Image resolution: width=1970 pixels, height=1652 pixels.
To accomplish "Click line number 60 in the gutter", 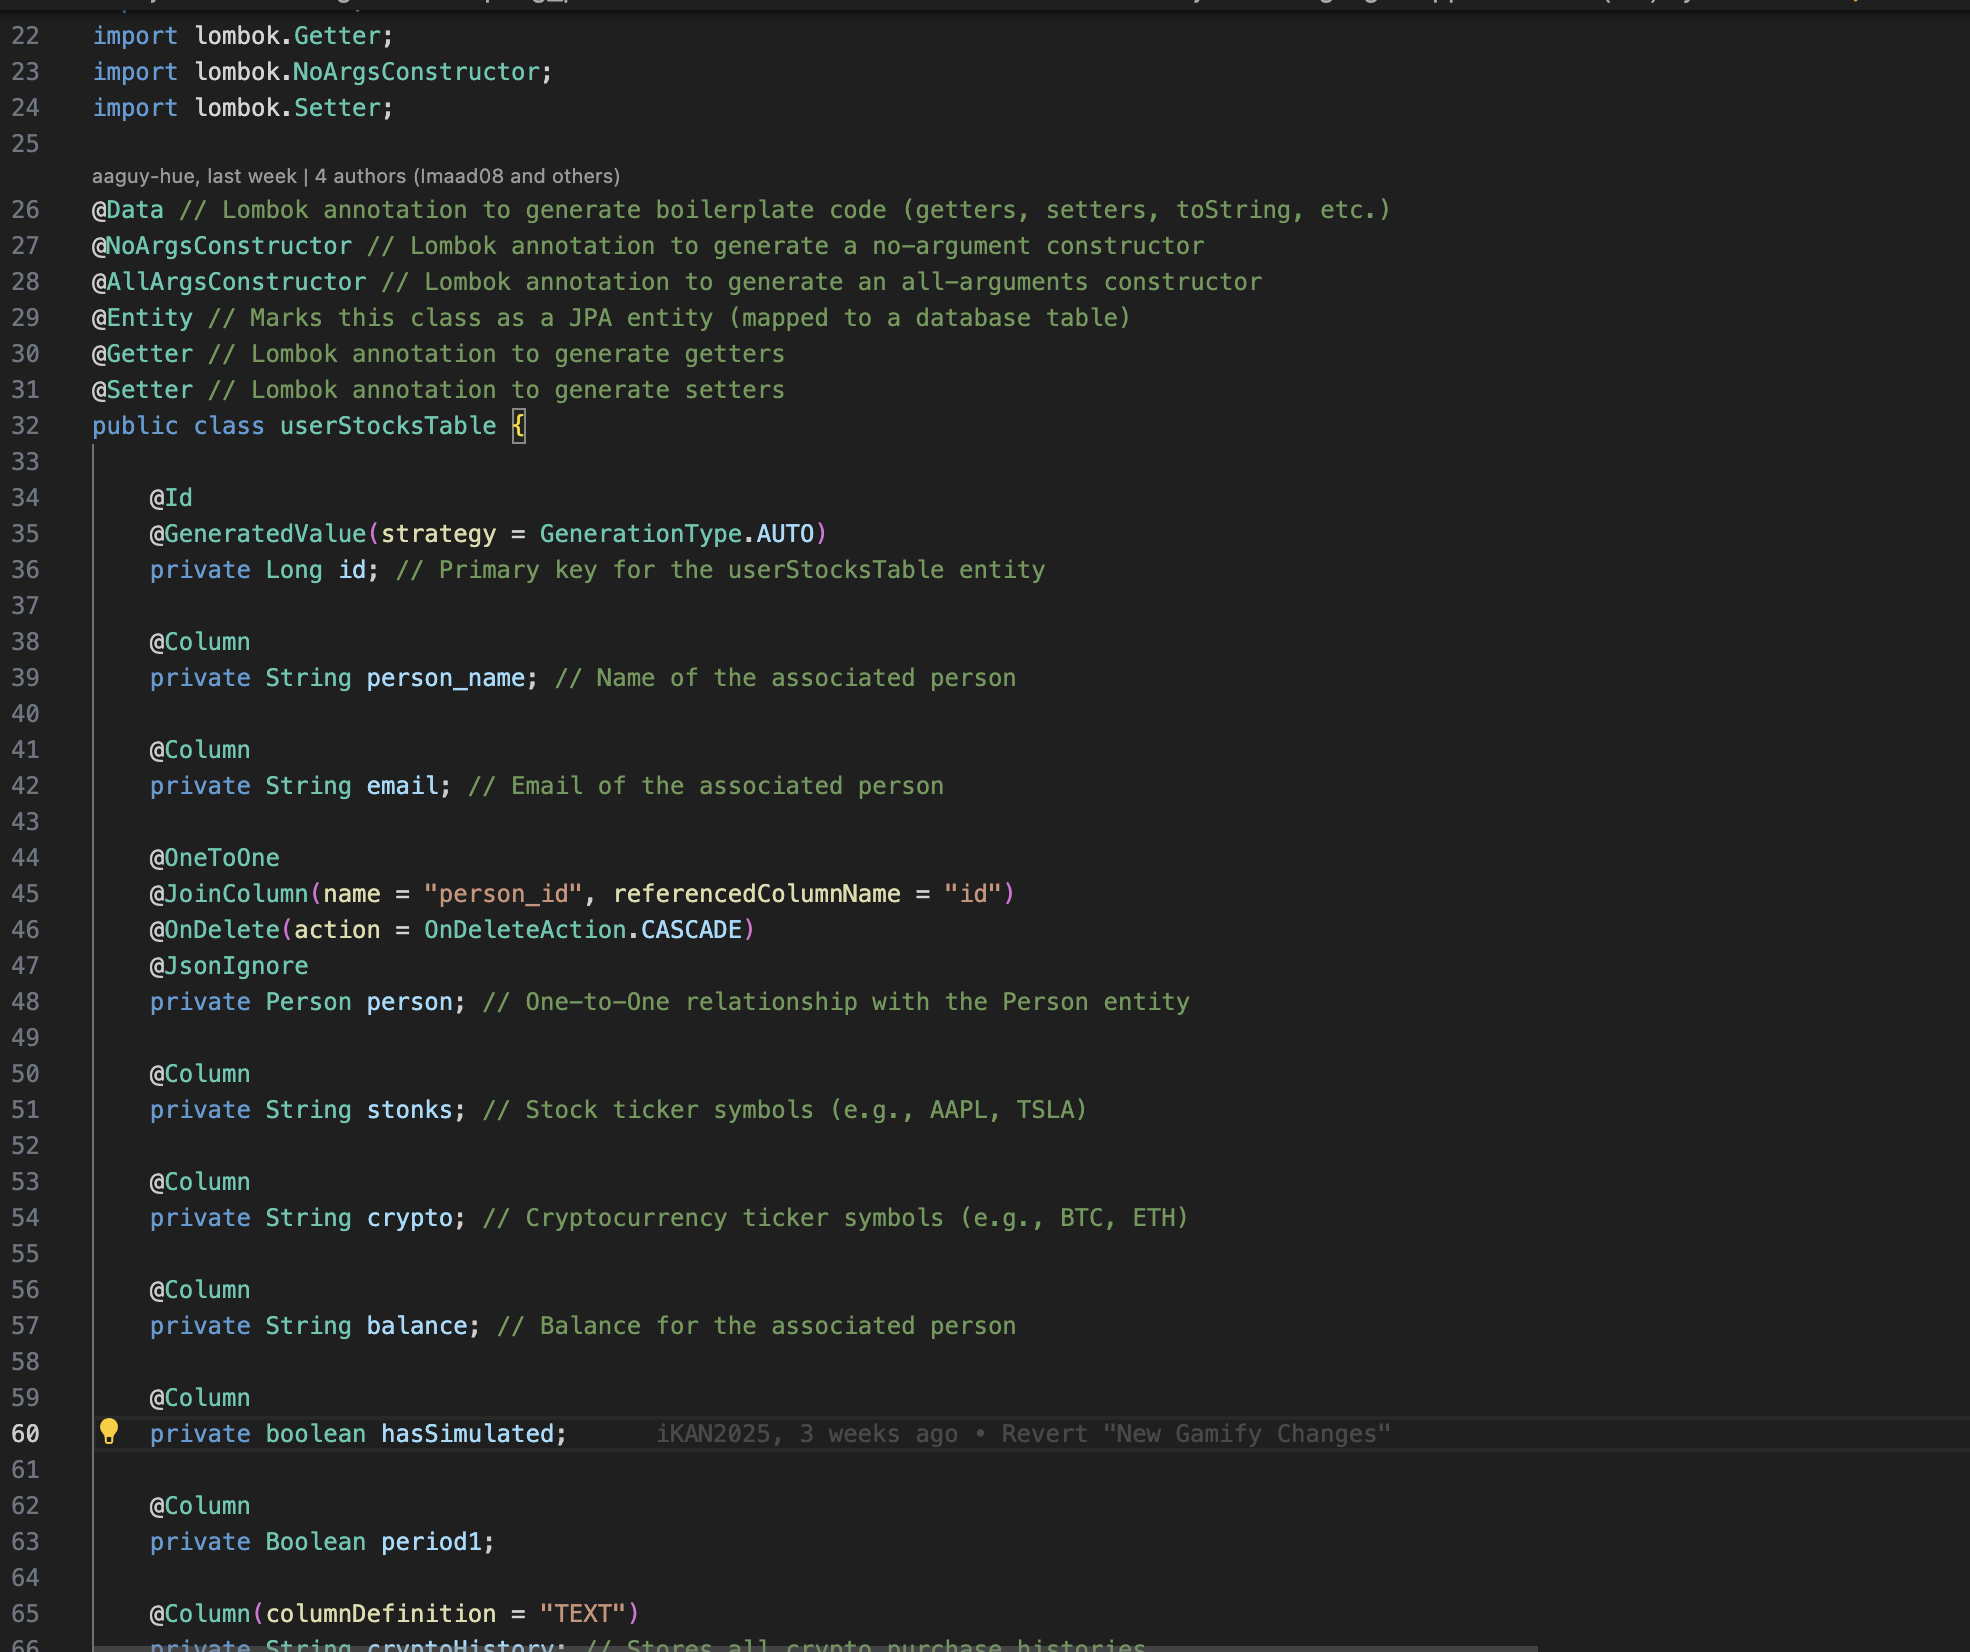I will [26, 1434].
